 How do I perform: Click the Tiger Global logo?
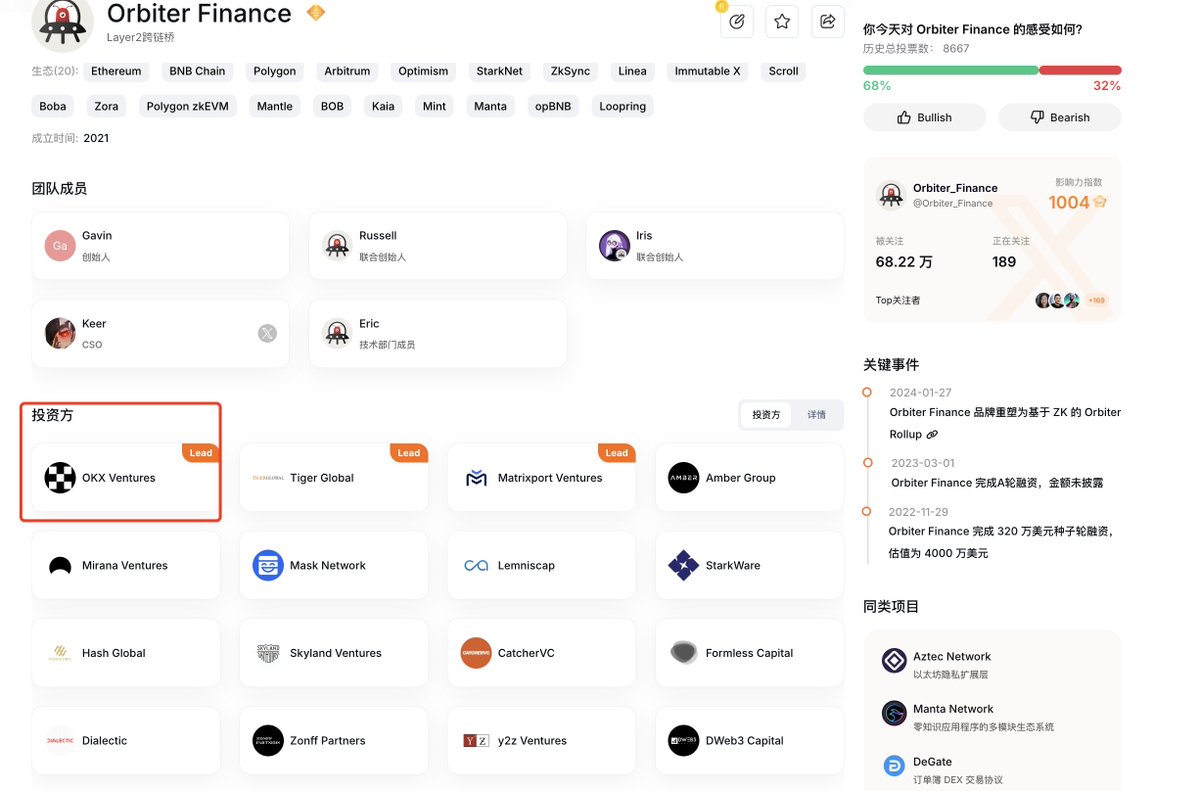click(268, 478)
